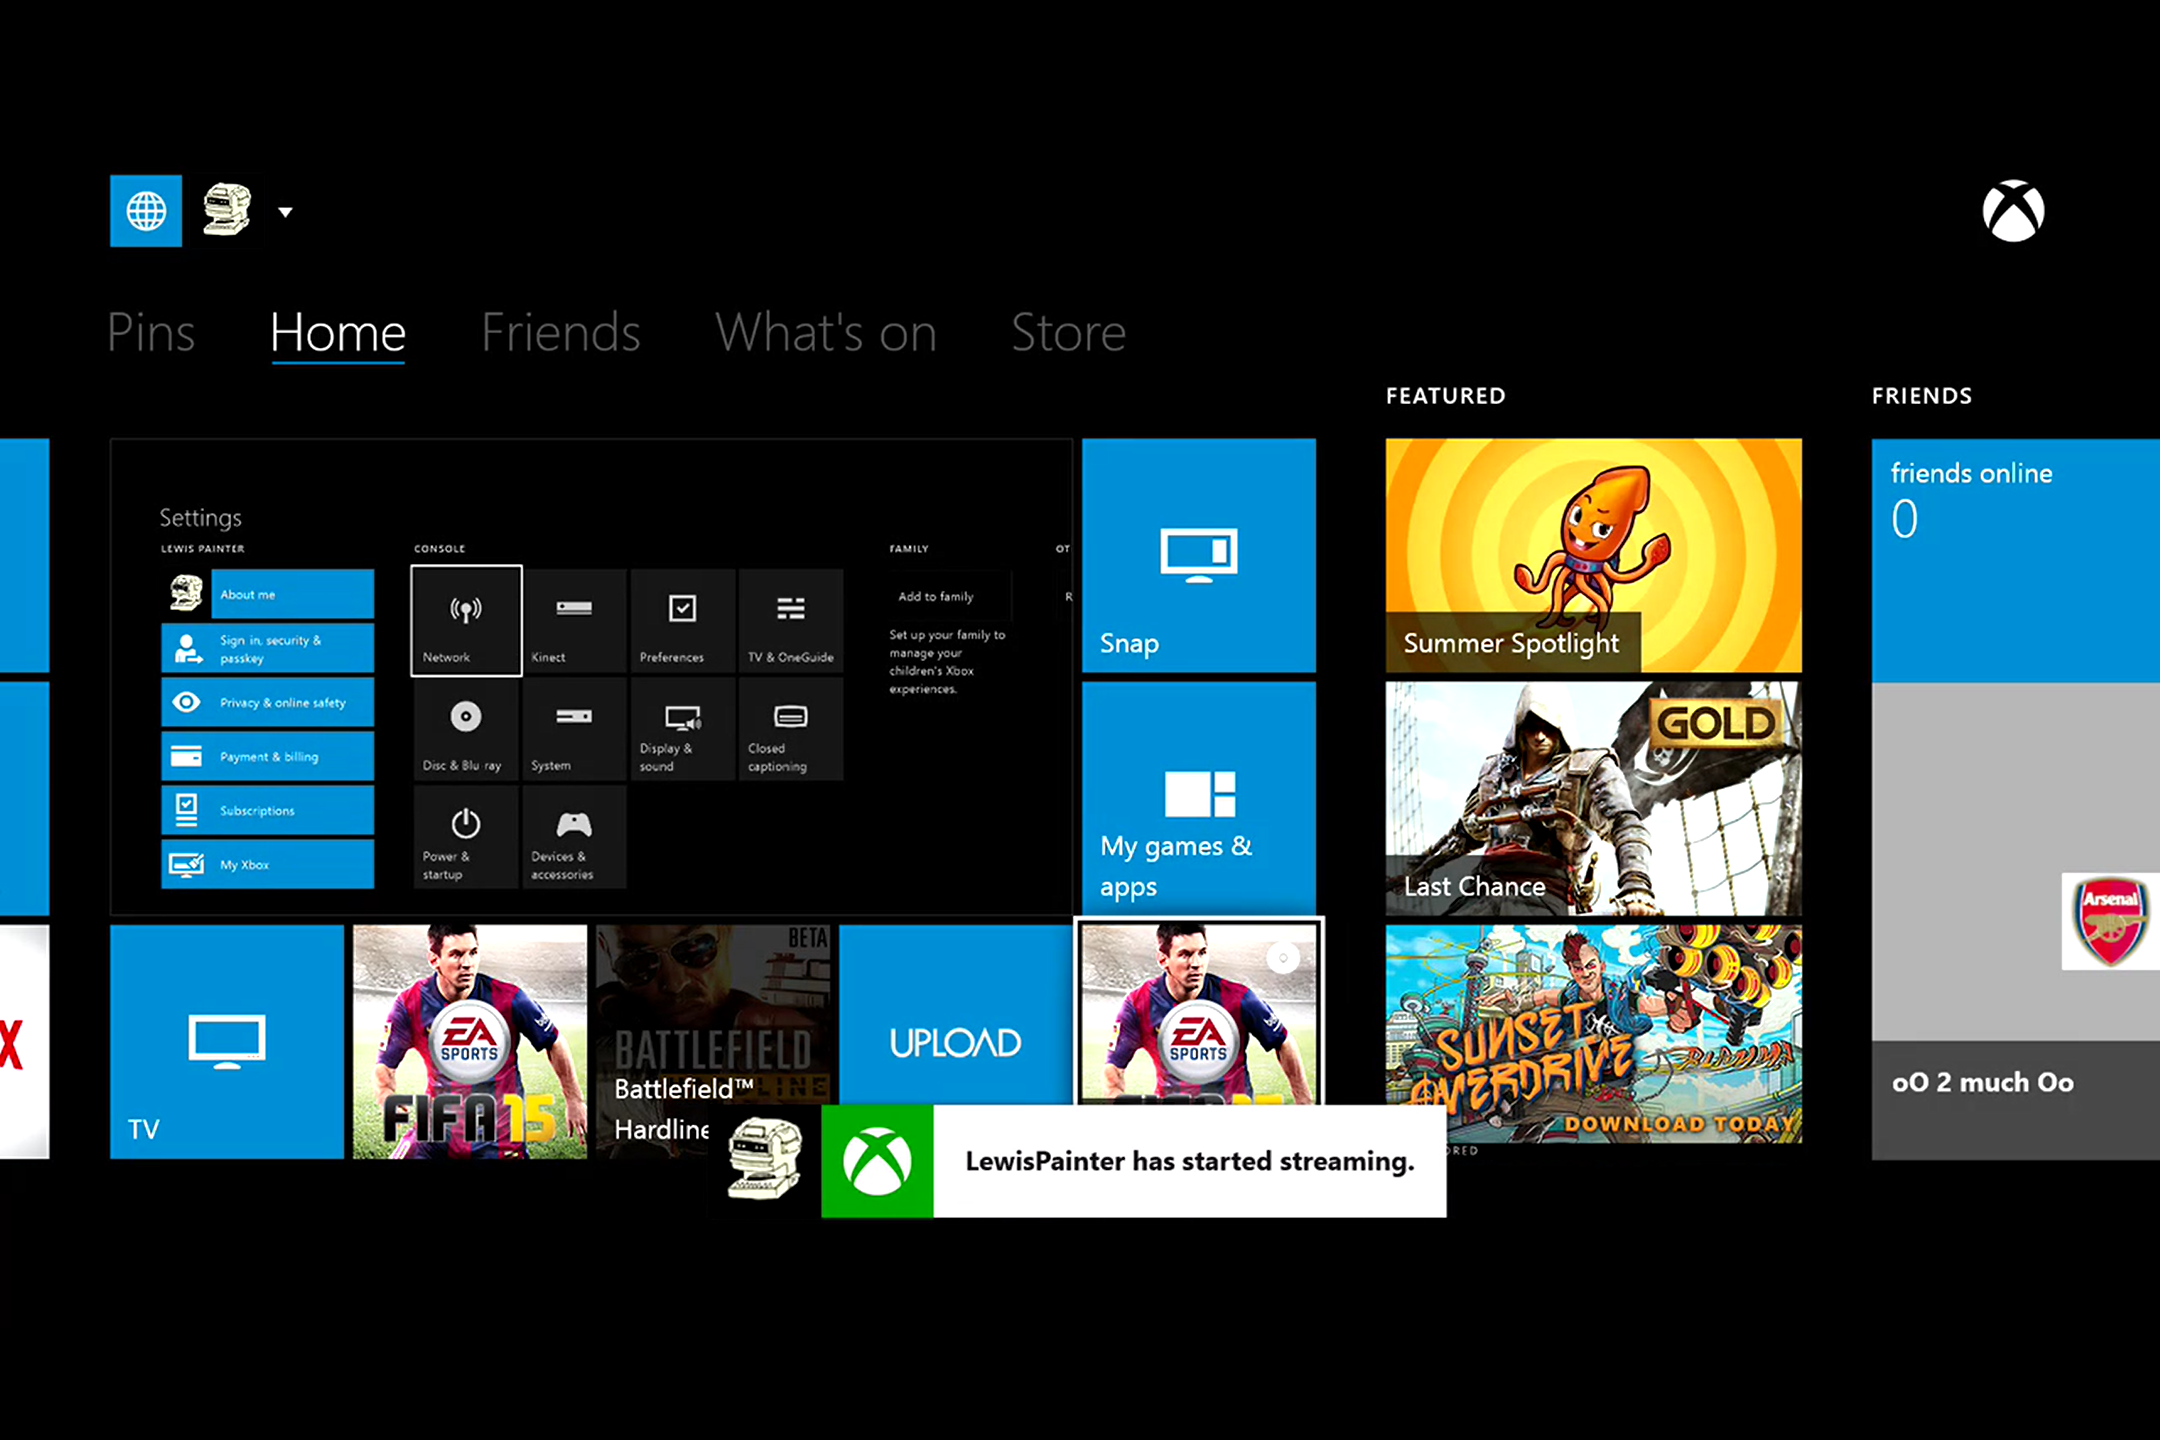Open the System settings tile

pyautogui.click(x=574, y=729)
